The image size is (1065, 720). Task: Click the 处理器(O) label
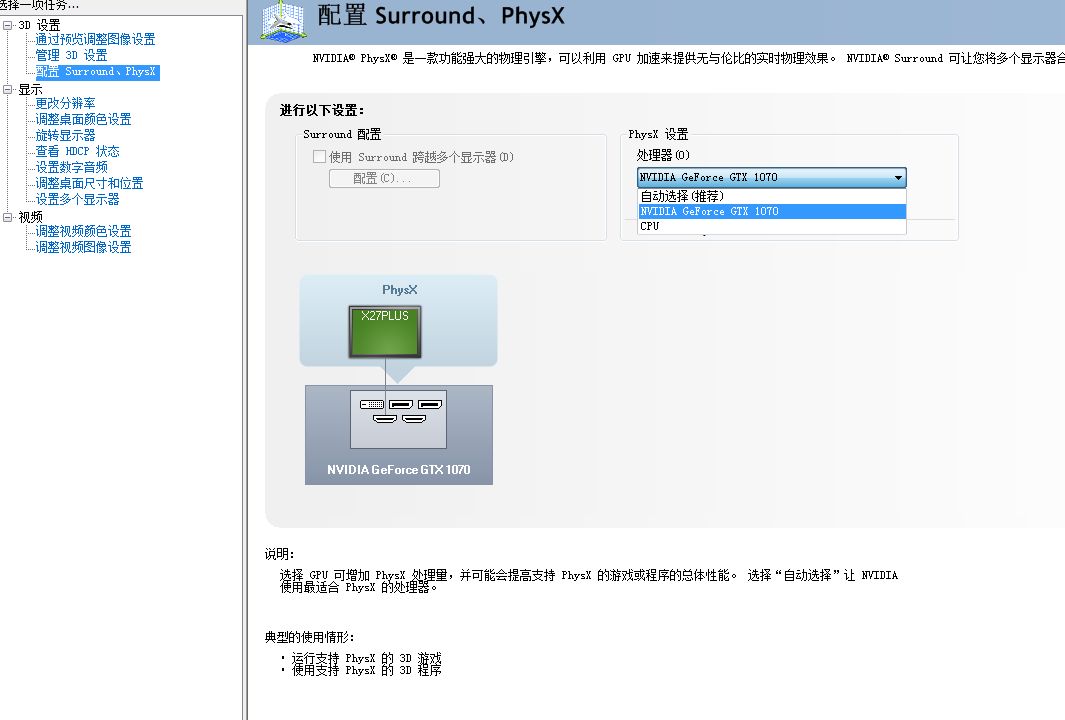(x=663, y=156)
